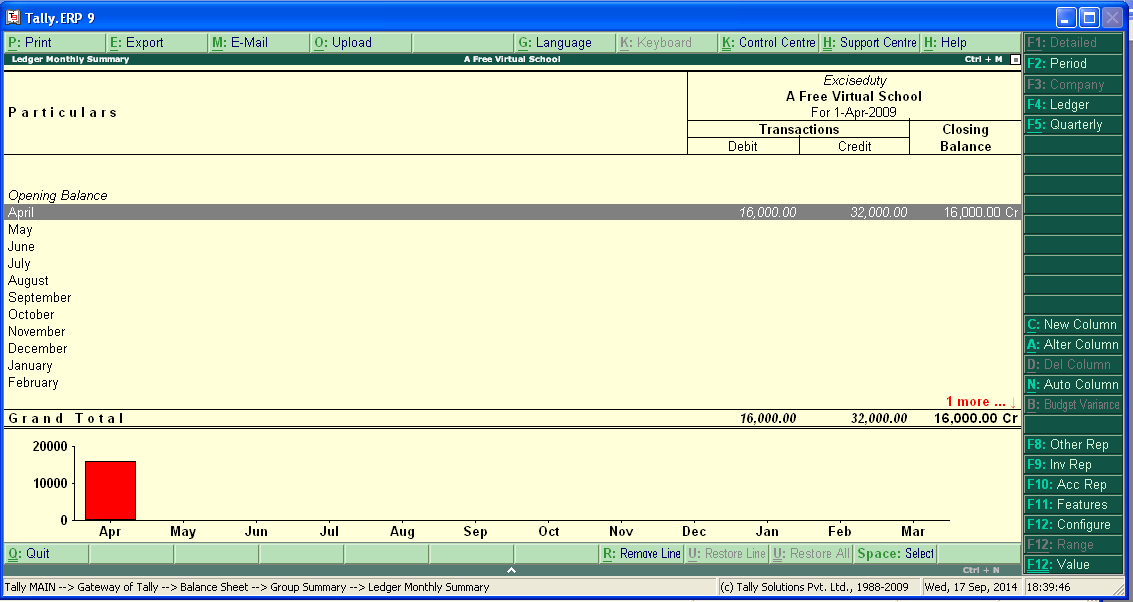1133x602 pixels.
Task: Click the 18:39:46 clock in status bar
Action: [1048, 587]
